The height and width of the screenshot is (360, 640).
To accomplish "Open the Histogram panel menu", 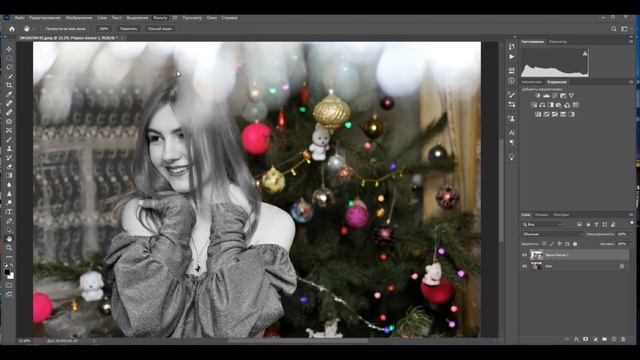I will click(631, 42).
